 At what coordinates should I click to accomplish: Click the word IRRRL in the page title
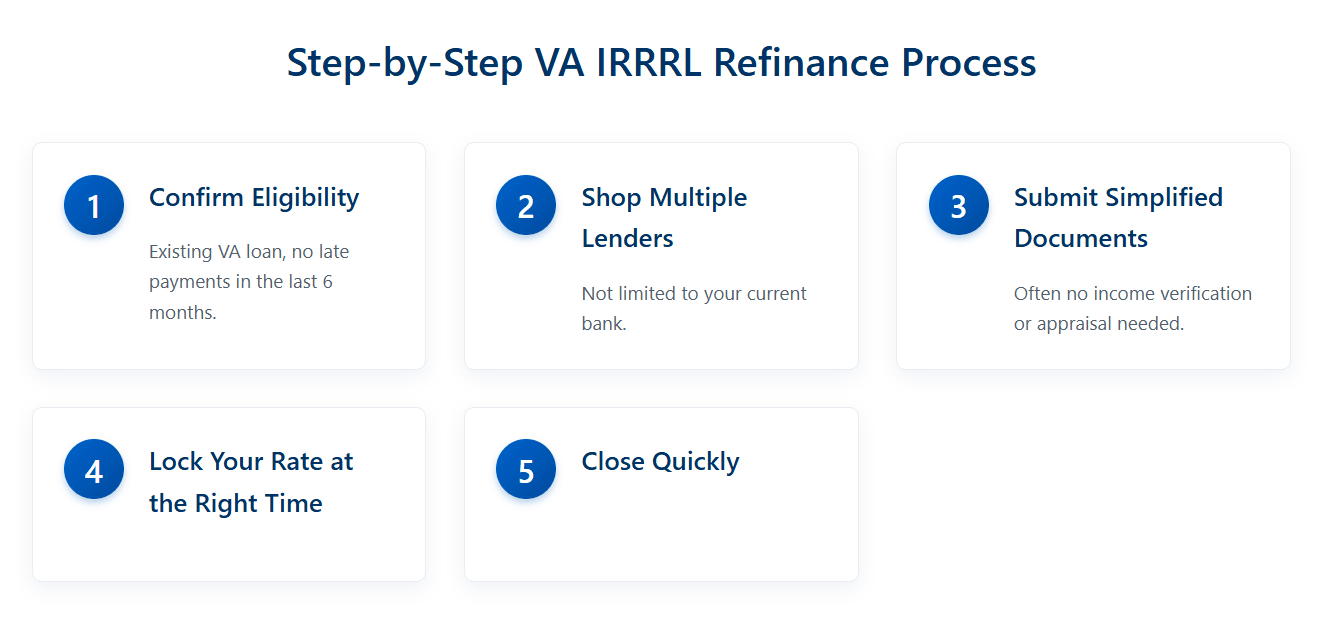tap(652, 62)
